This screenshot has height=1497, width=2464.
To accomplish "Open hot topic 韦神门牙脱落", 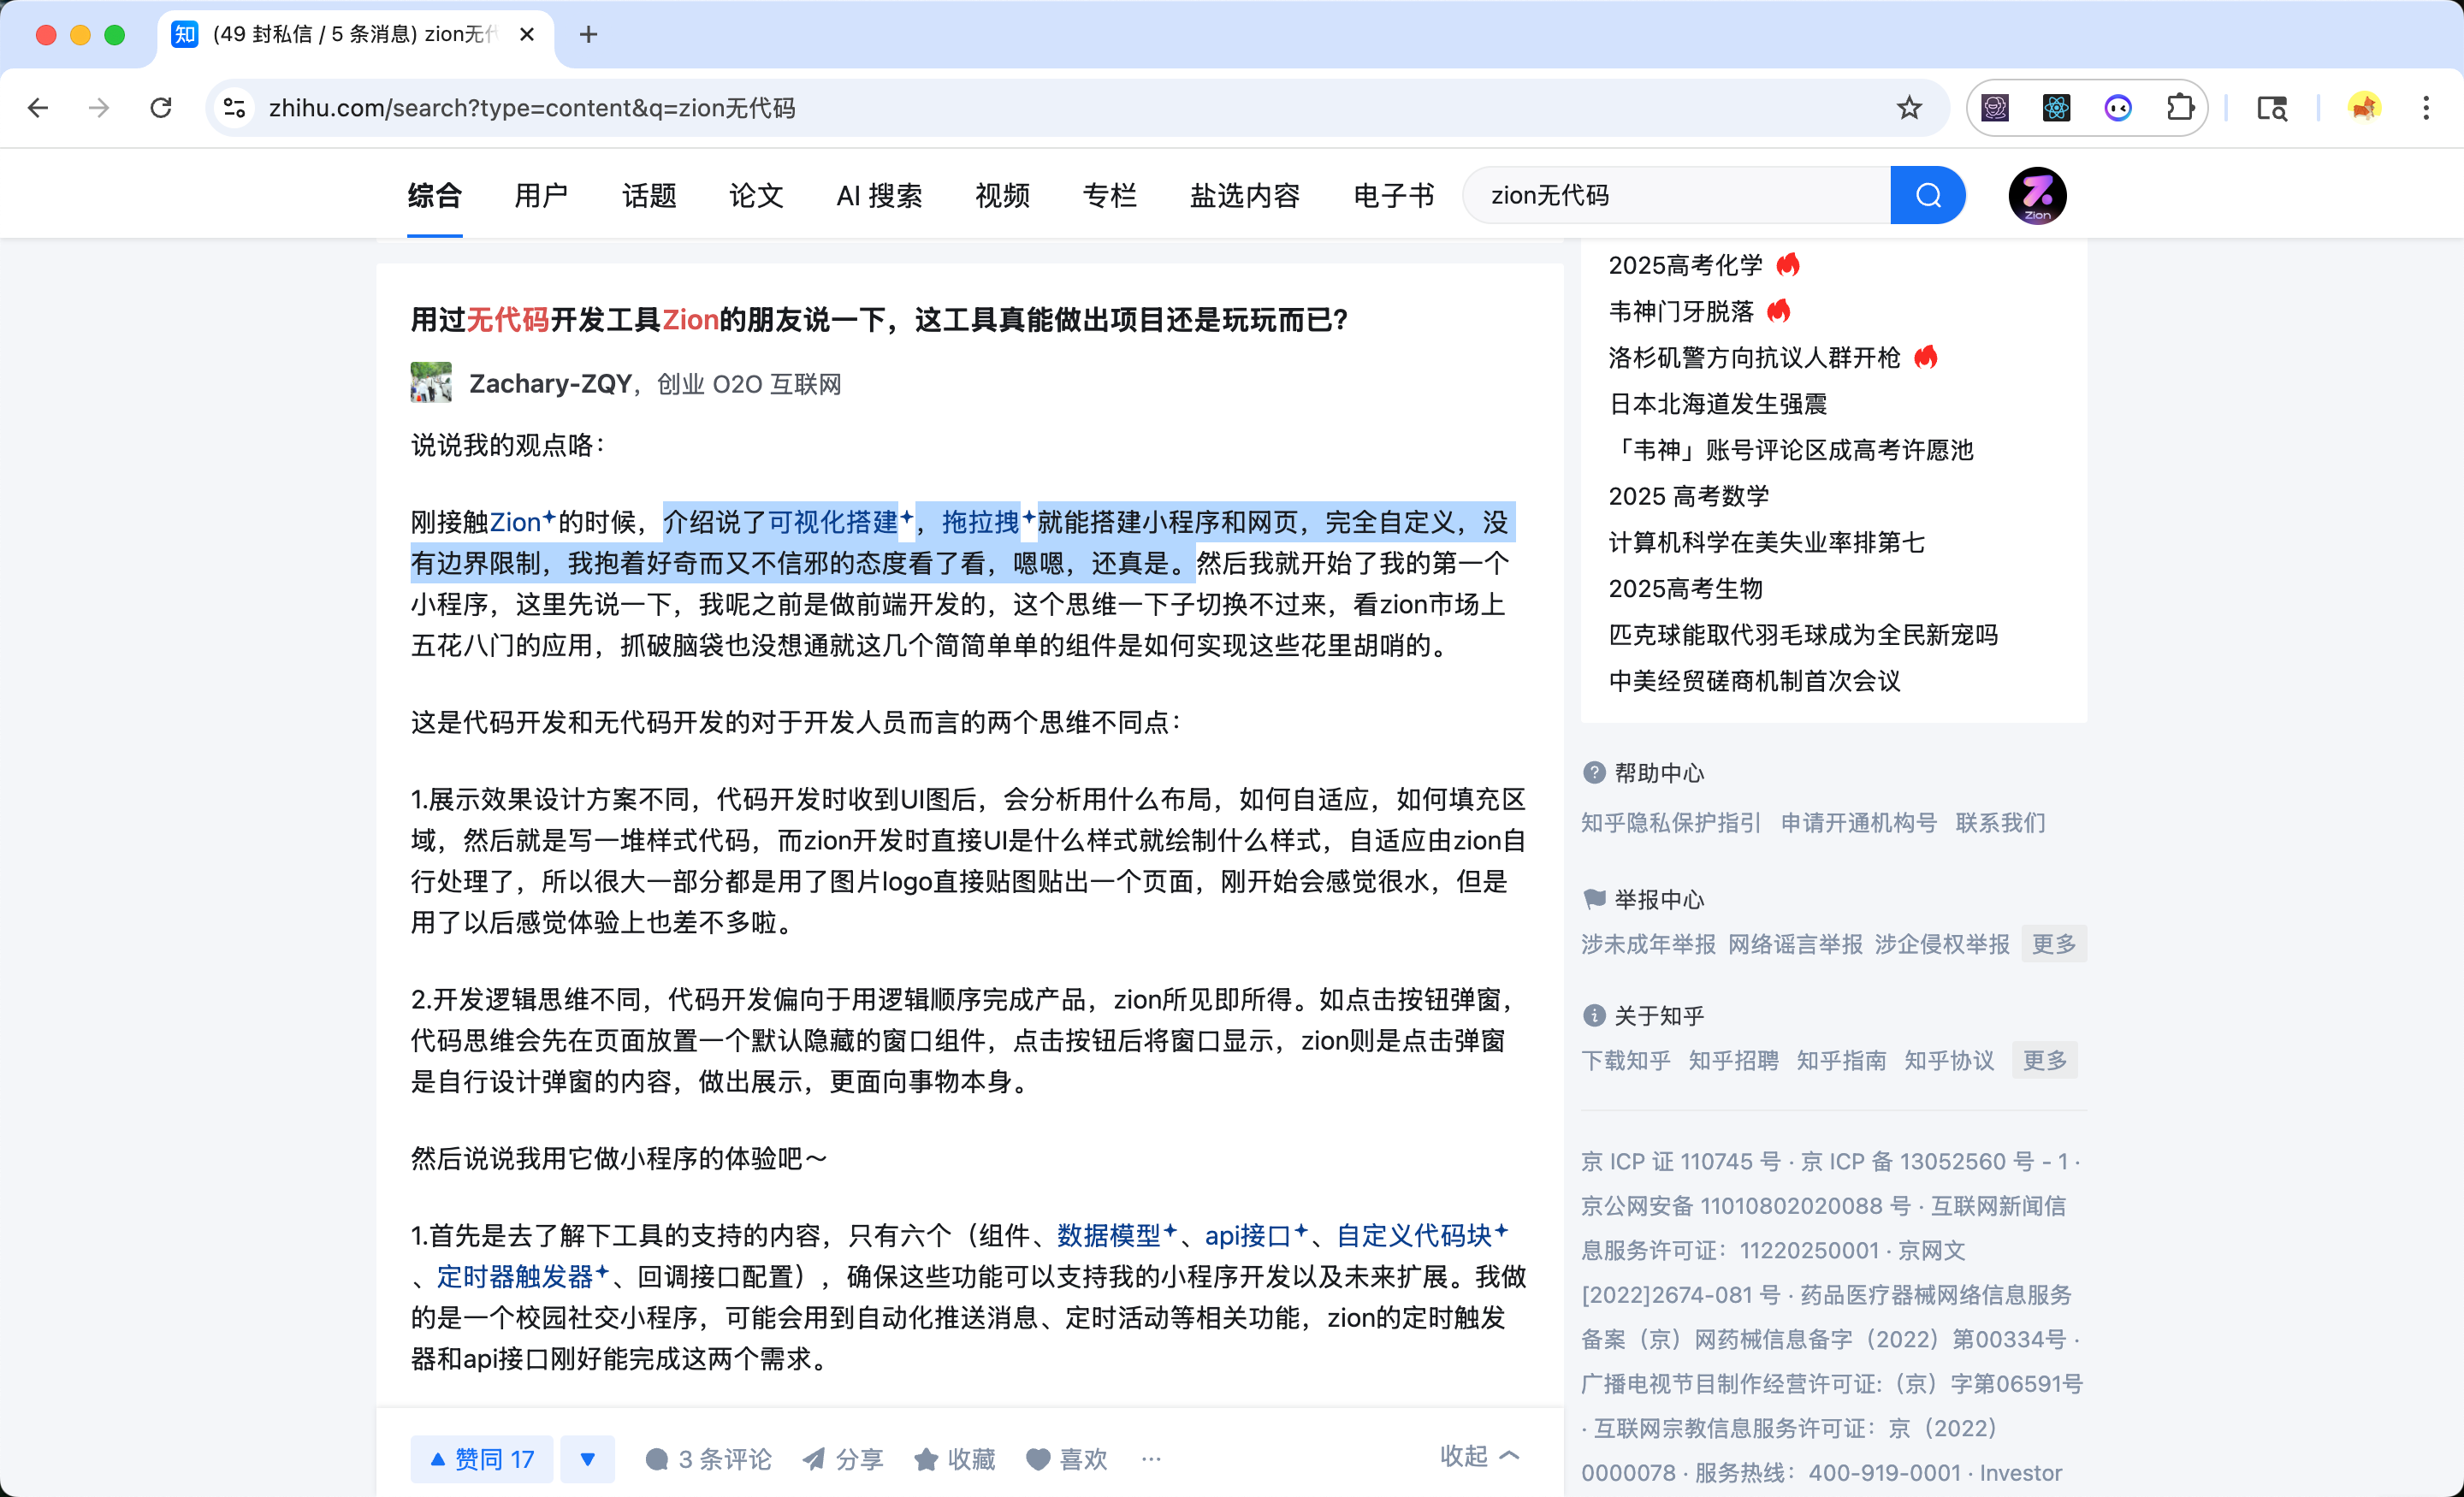I will [1681, 311].
